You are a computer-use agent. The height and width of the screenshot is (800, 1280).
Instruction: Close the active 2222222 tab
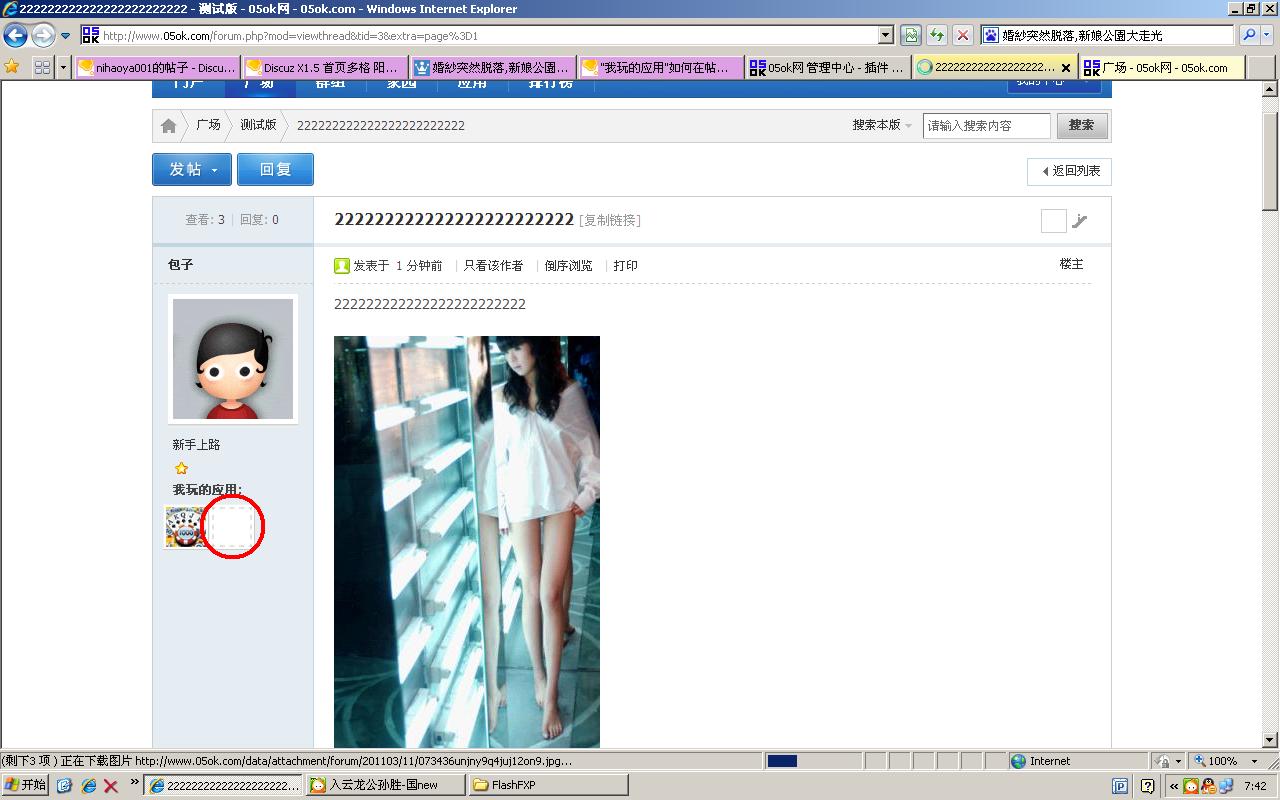[x=1066, y=68]
